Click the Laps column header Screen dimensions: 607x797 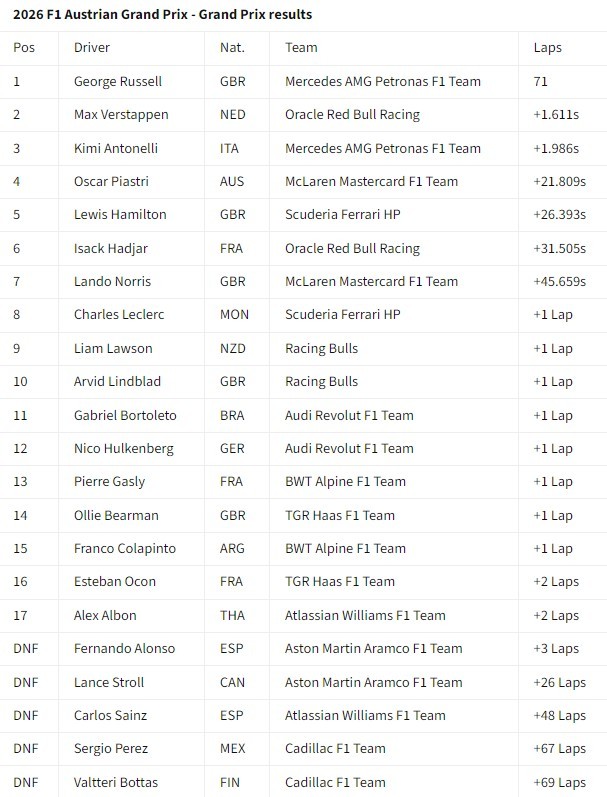(x=548, y=48)
